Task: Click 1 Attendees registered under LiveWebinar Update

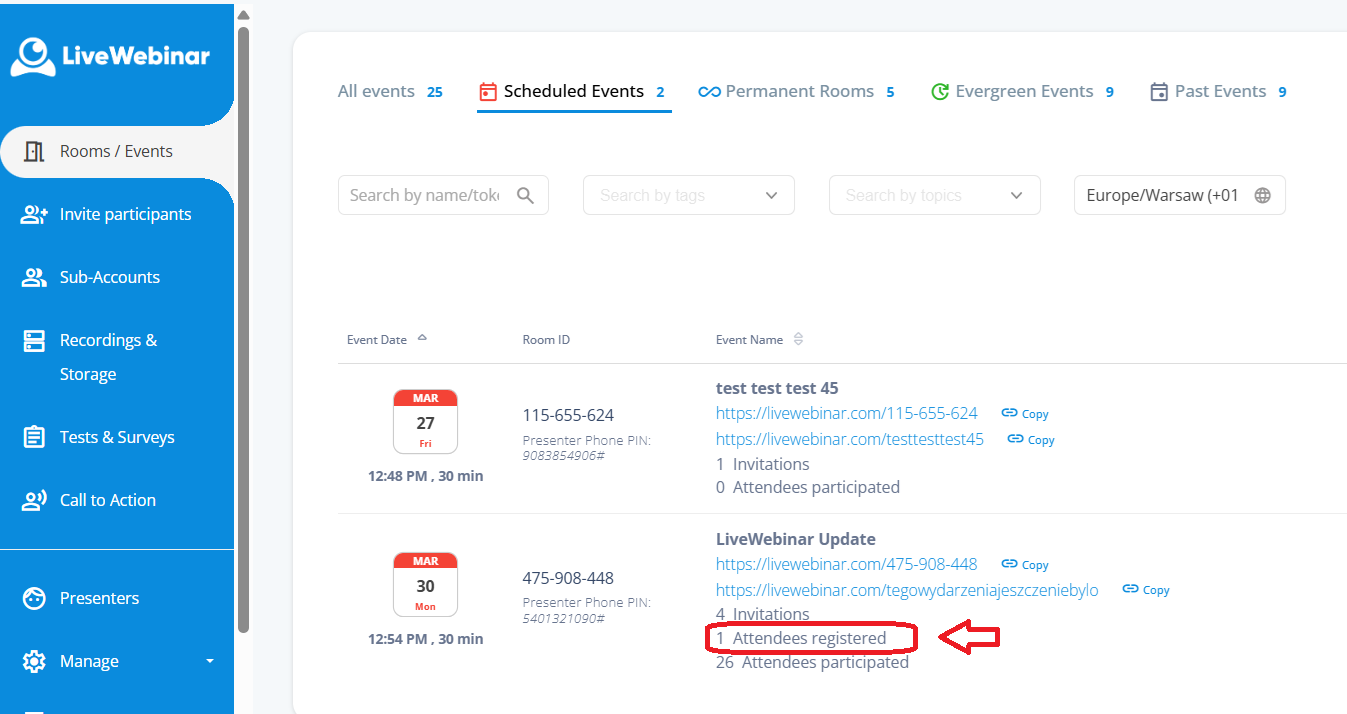Action: (801, 638)
